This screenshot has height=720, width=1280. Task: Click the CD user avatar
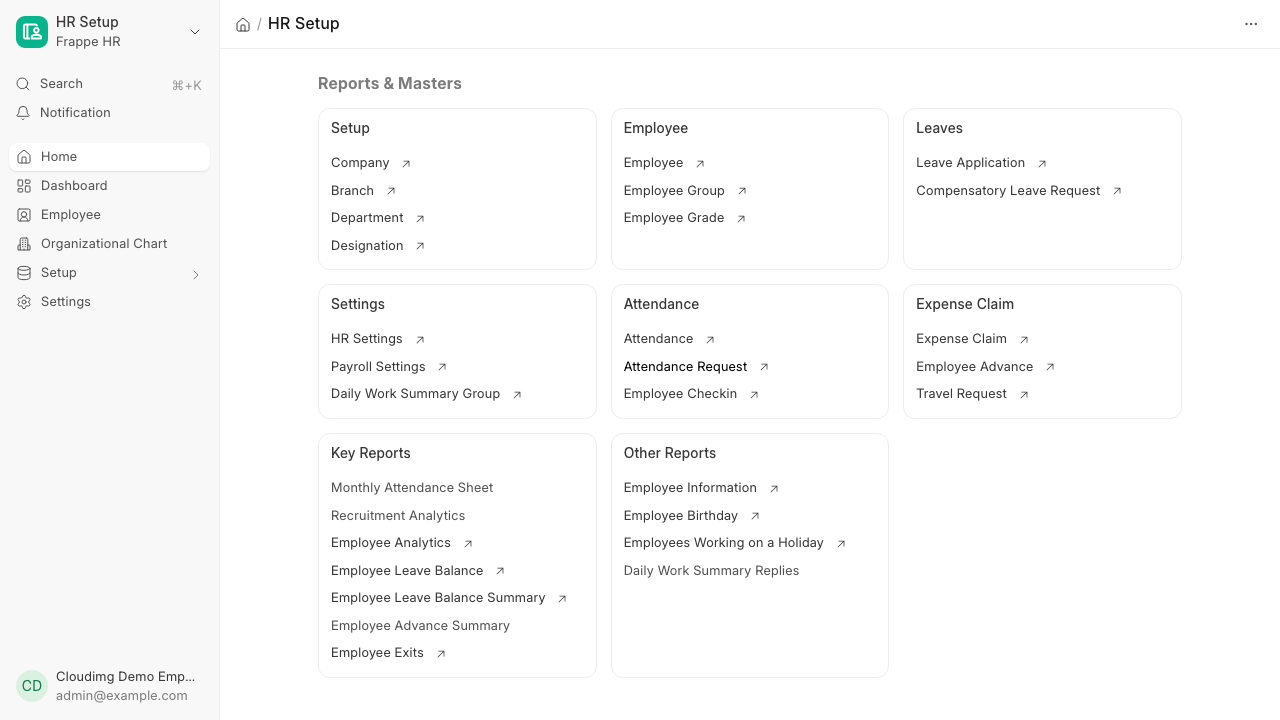32,686
